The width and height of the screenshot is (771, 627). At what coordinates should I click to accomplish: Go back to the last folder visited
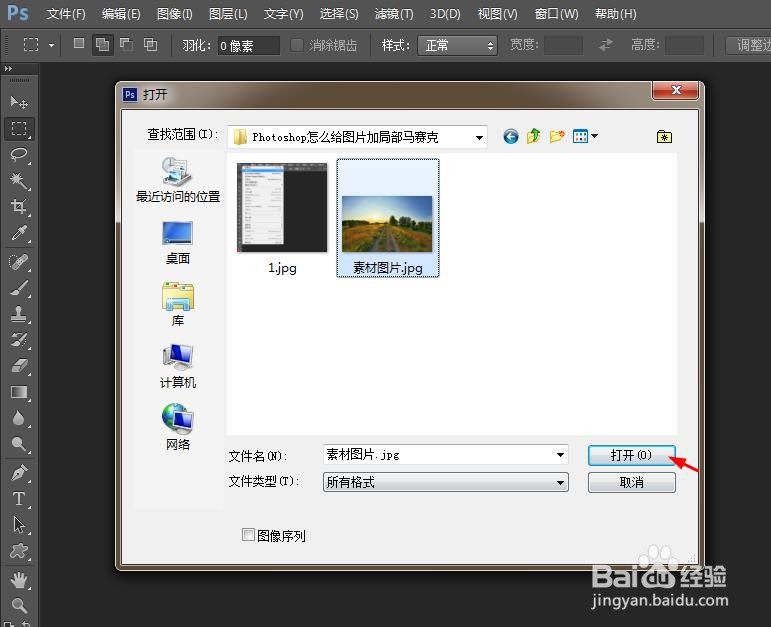pos(510,136)
